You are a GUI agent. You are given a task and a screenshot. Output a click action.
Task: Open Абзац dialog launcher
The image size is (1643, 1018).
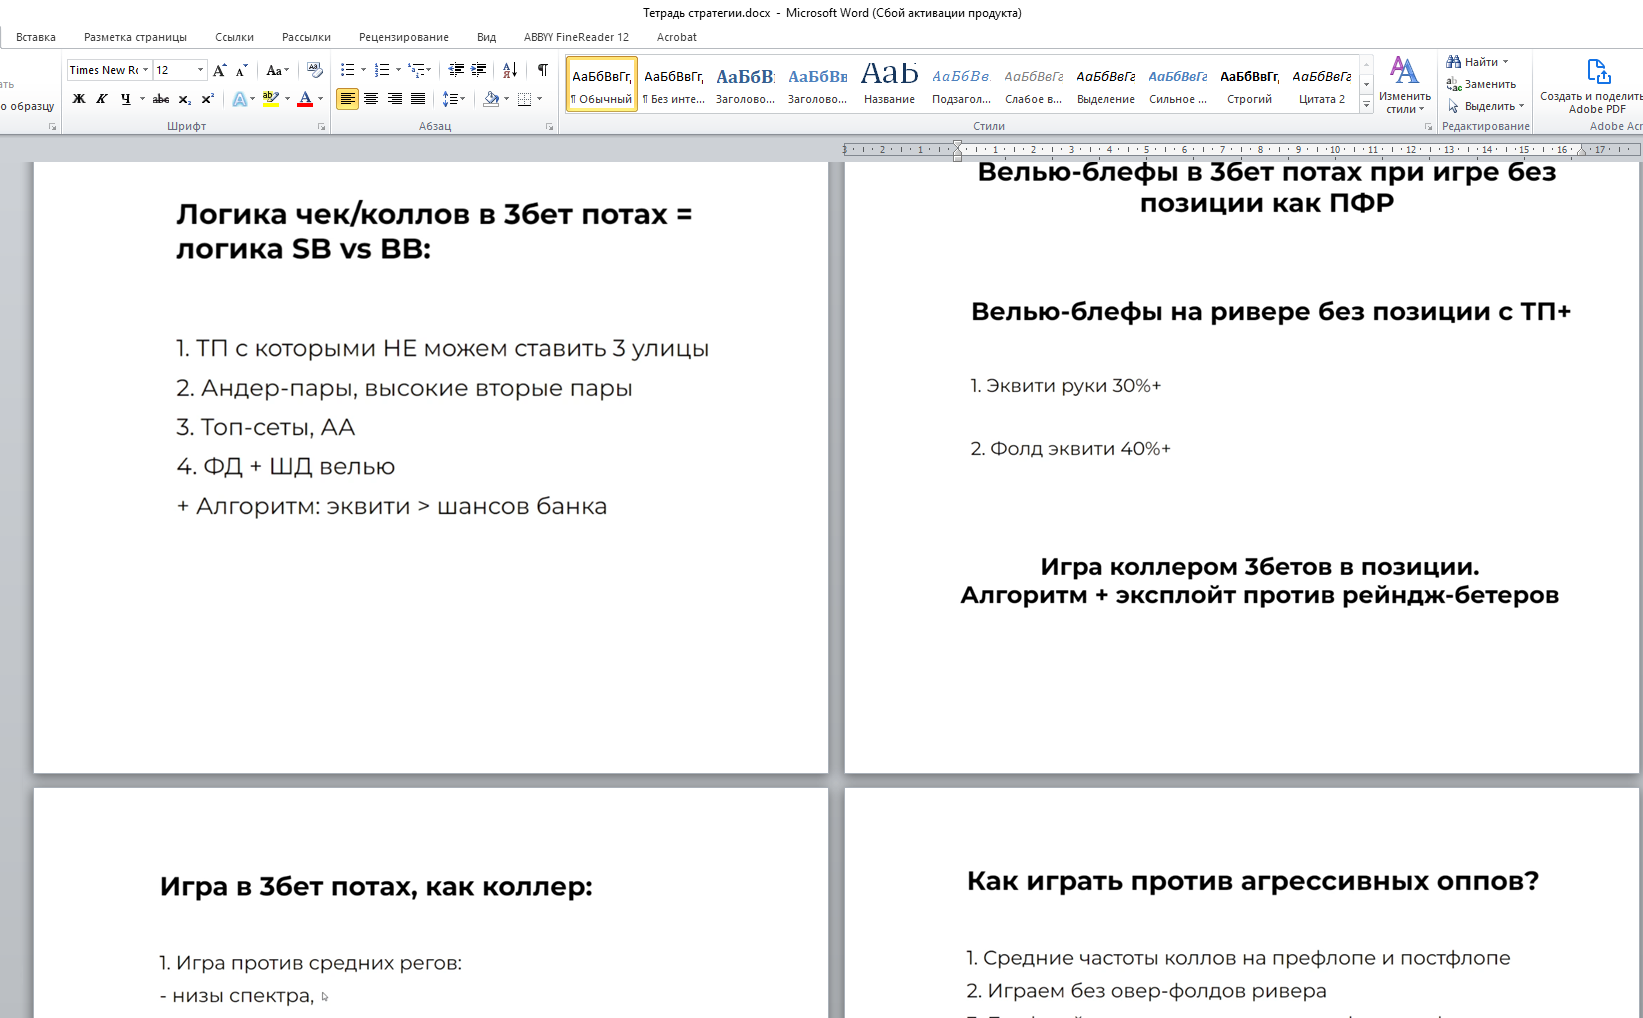coord(549,127)
